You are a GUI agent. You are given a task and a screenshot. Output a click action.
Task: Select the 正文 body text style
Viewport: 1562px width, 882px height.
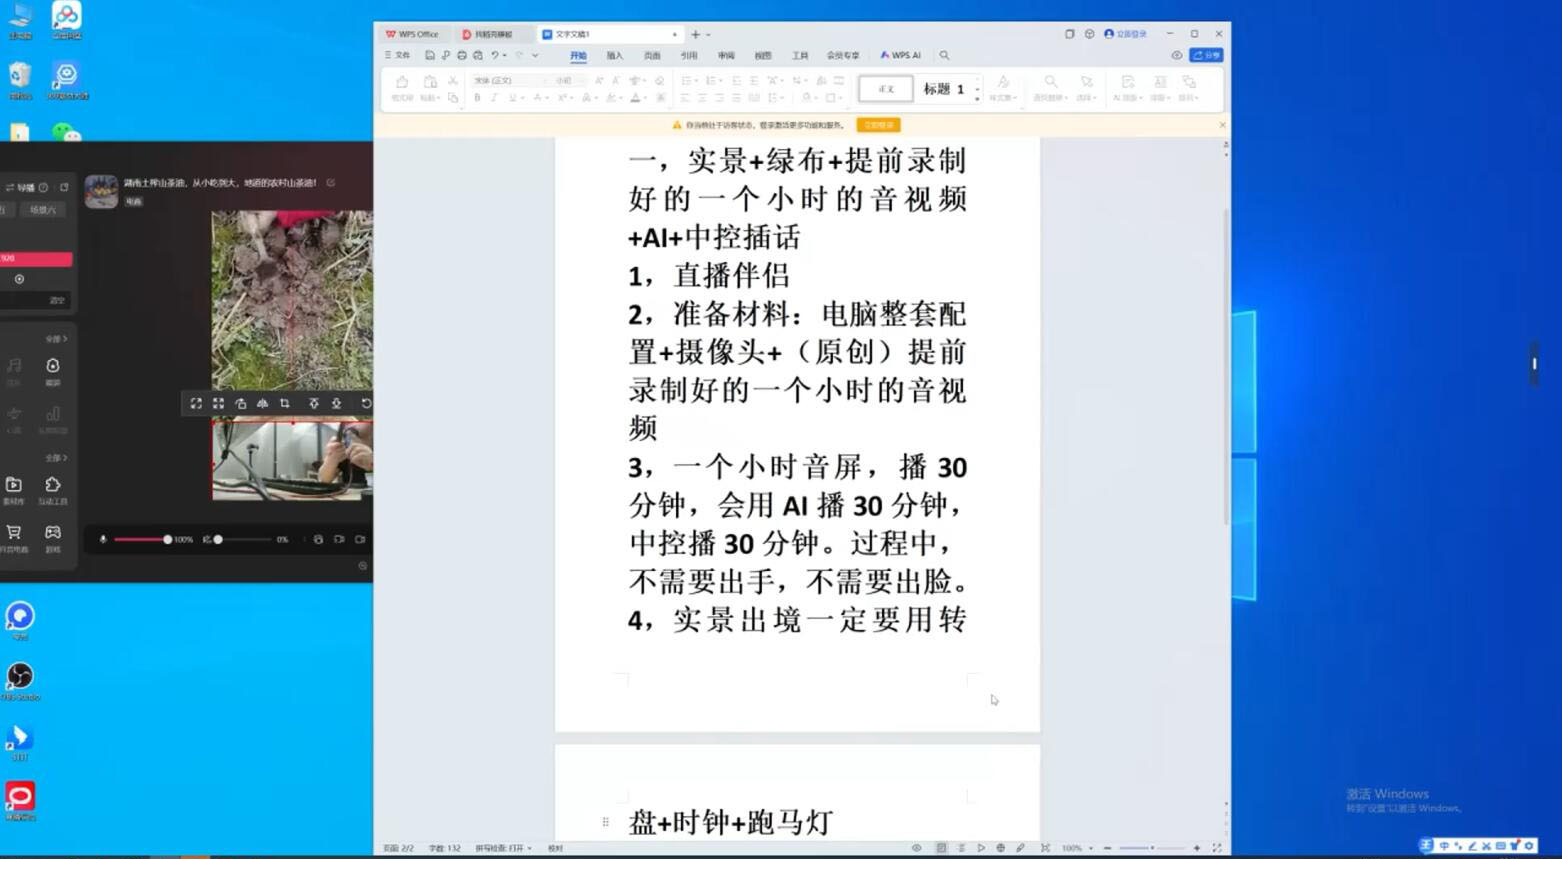[886, 89]
